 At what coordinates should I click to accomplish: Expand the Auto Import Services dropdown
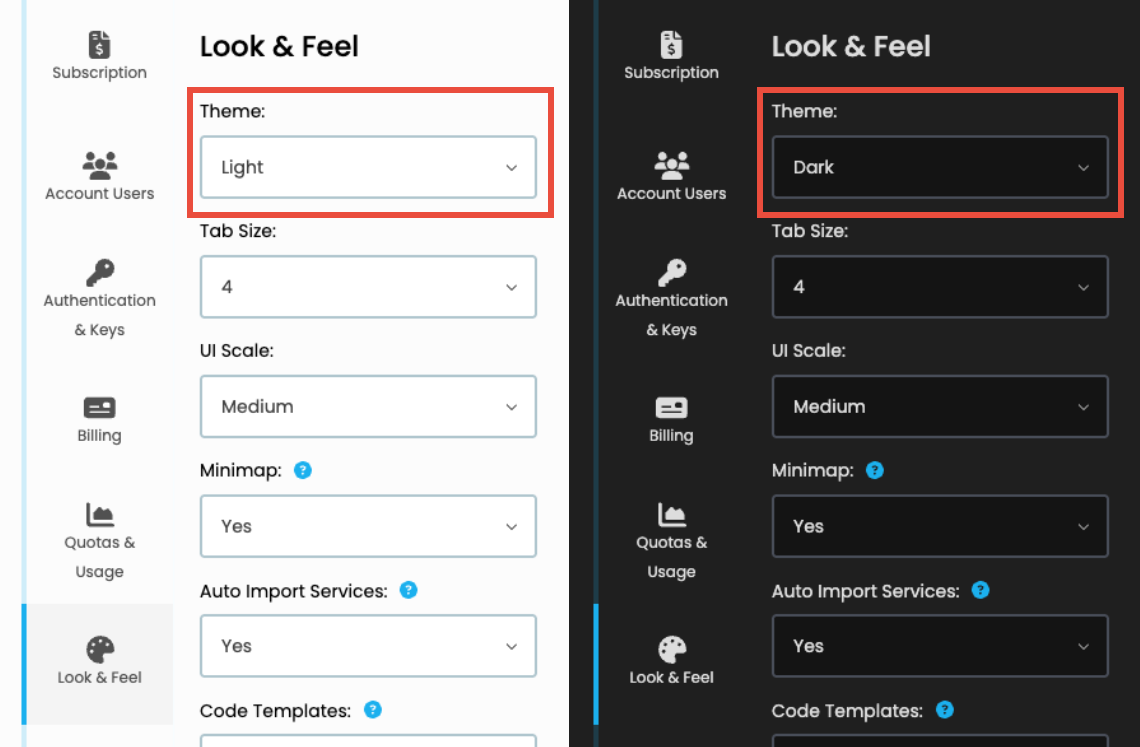368,646
